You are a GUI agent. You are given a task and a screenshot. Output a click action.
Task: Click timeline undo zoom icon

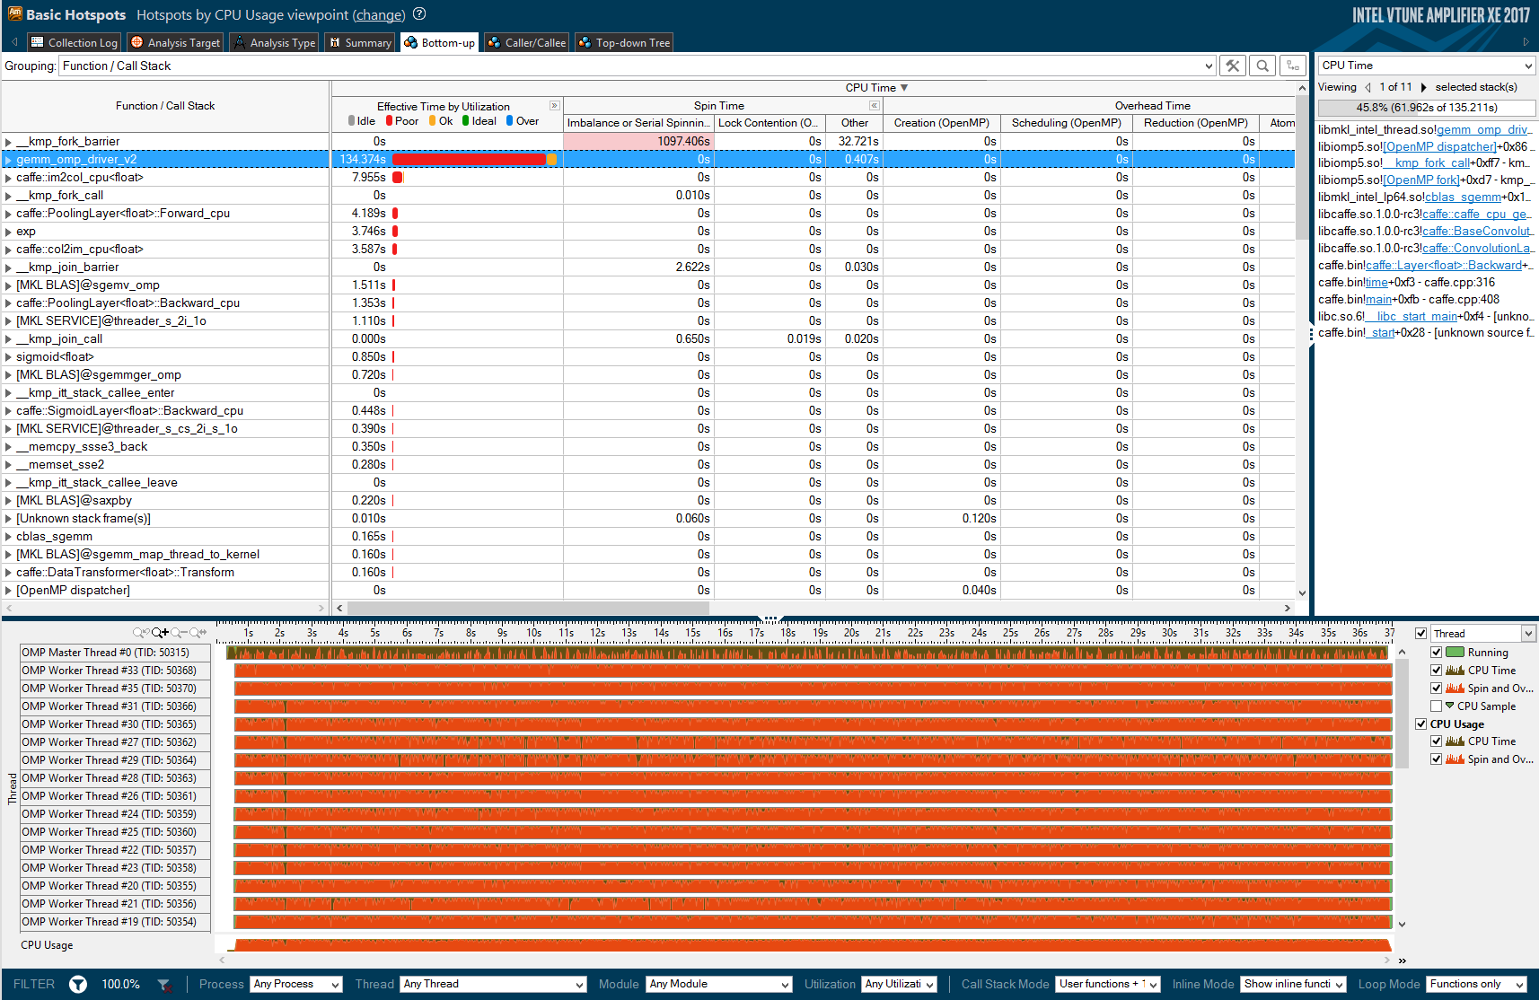pyautogui.click(x=141, y=632)
